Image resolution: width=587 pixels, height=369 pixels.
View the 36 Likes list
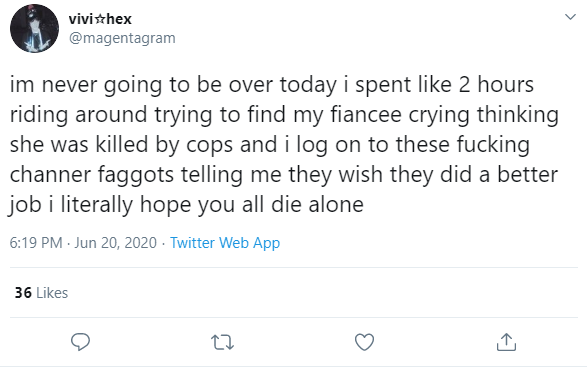pyautogui.click(x=41, y=293)
